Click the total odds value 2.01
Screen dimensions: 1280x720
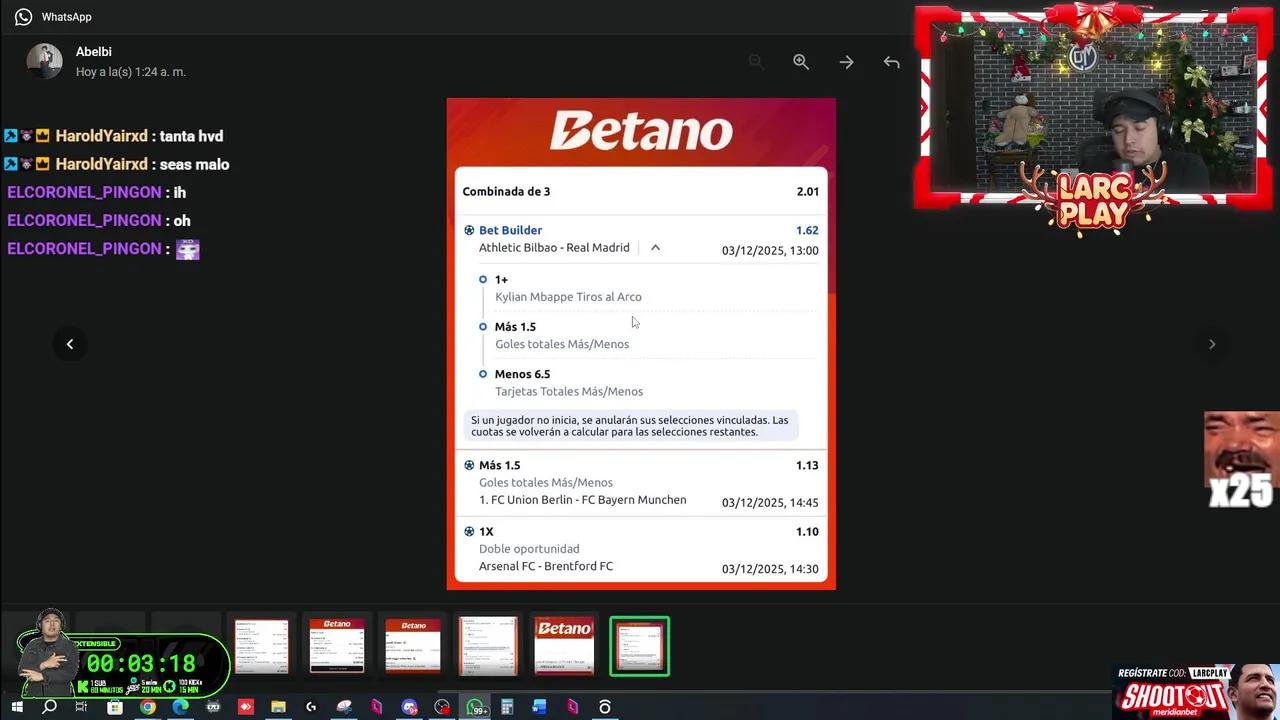[x=807, y=192]
